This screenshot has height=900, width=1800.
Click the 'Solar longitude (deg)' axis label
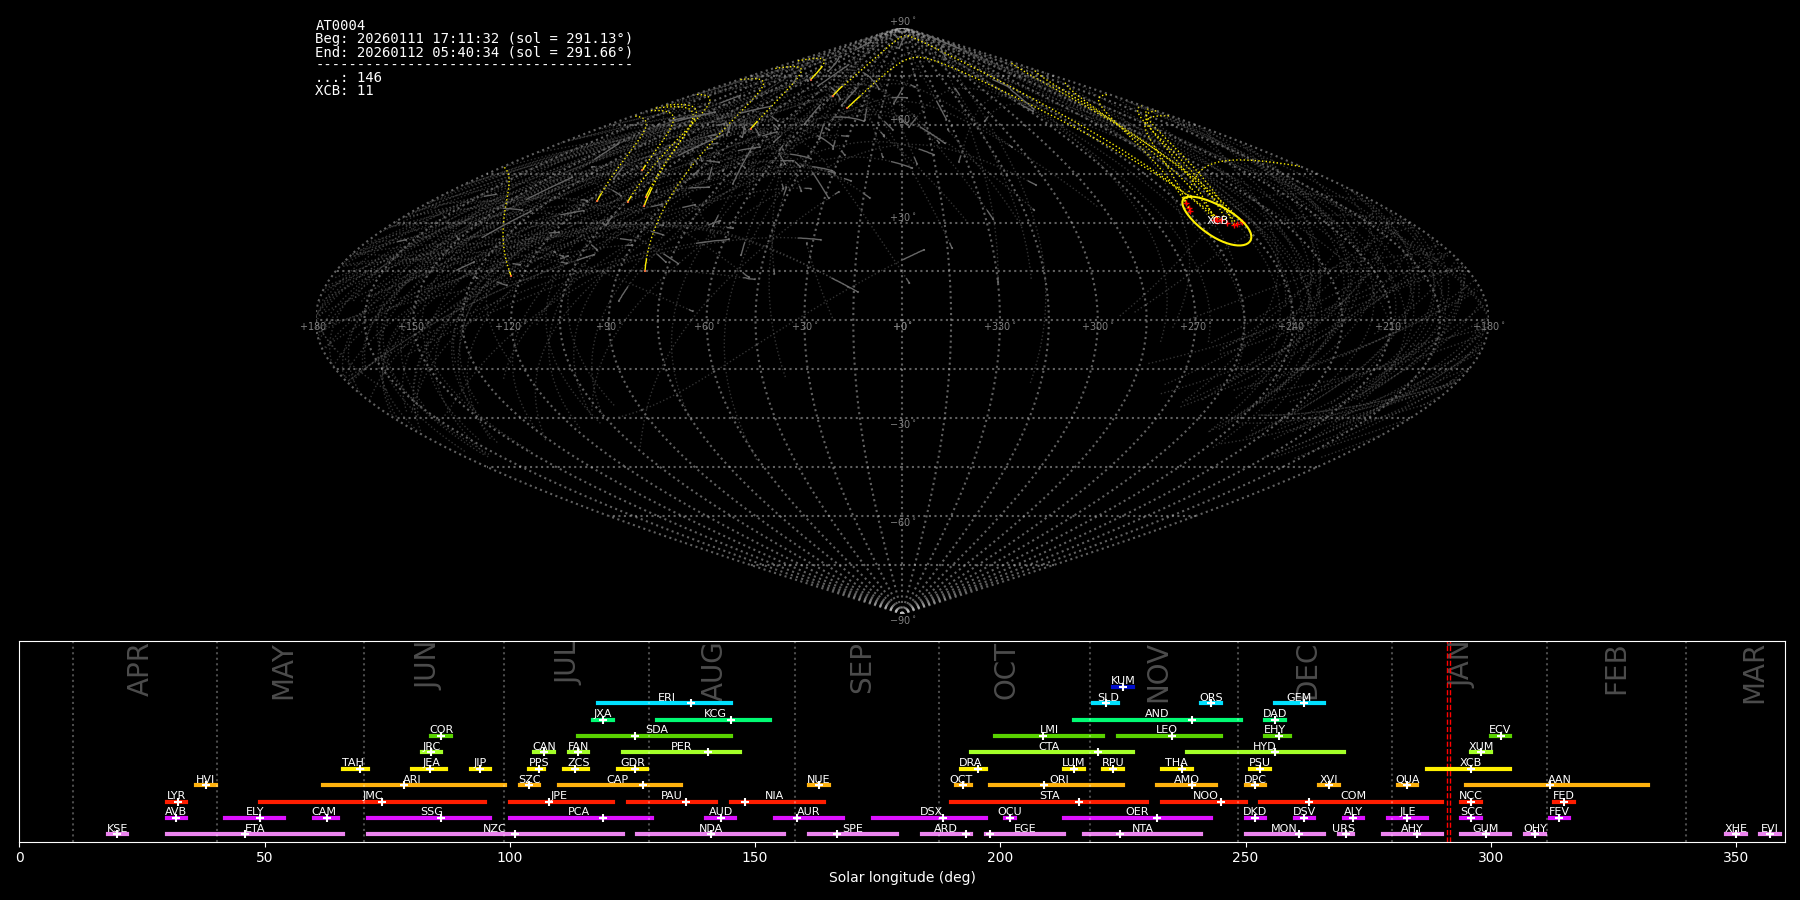[x=902, y=877]
